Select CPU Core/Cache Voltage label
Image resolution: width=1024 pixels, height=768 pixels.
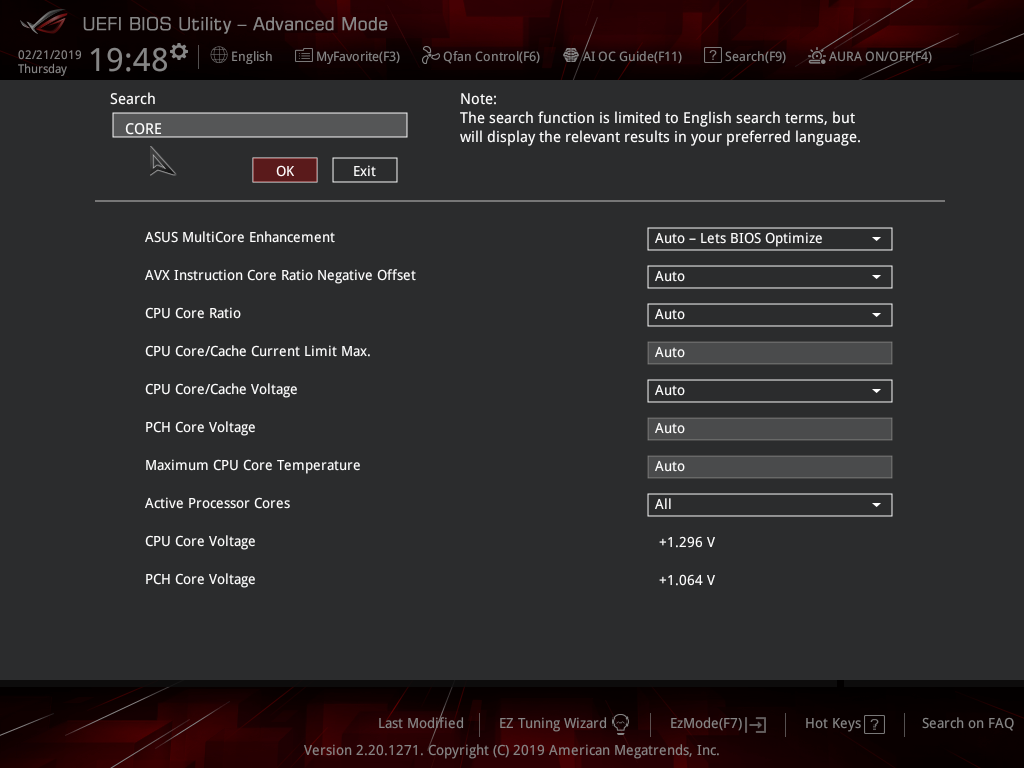click(x=221, y=389)
